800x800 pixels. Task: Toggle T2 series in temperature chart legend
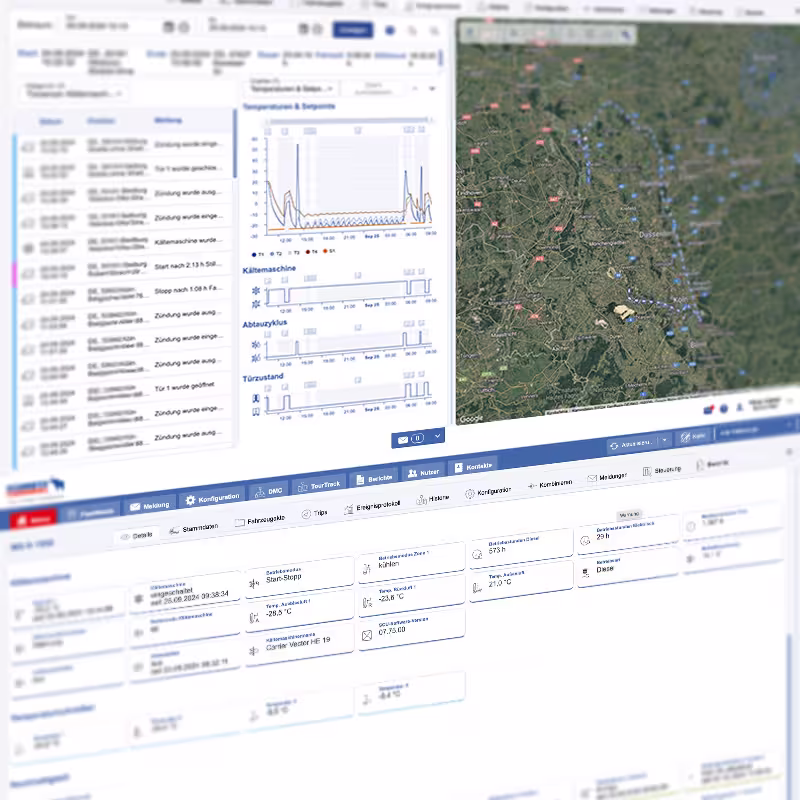pos(276,254)
